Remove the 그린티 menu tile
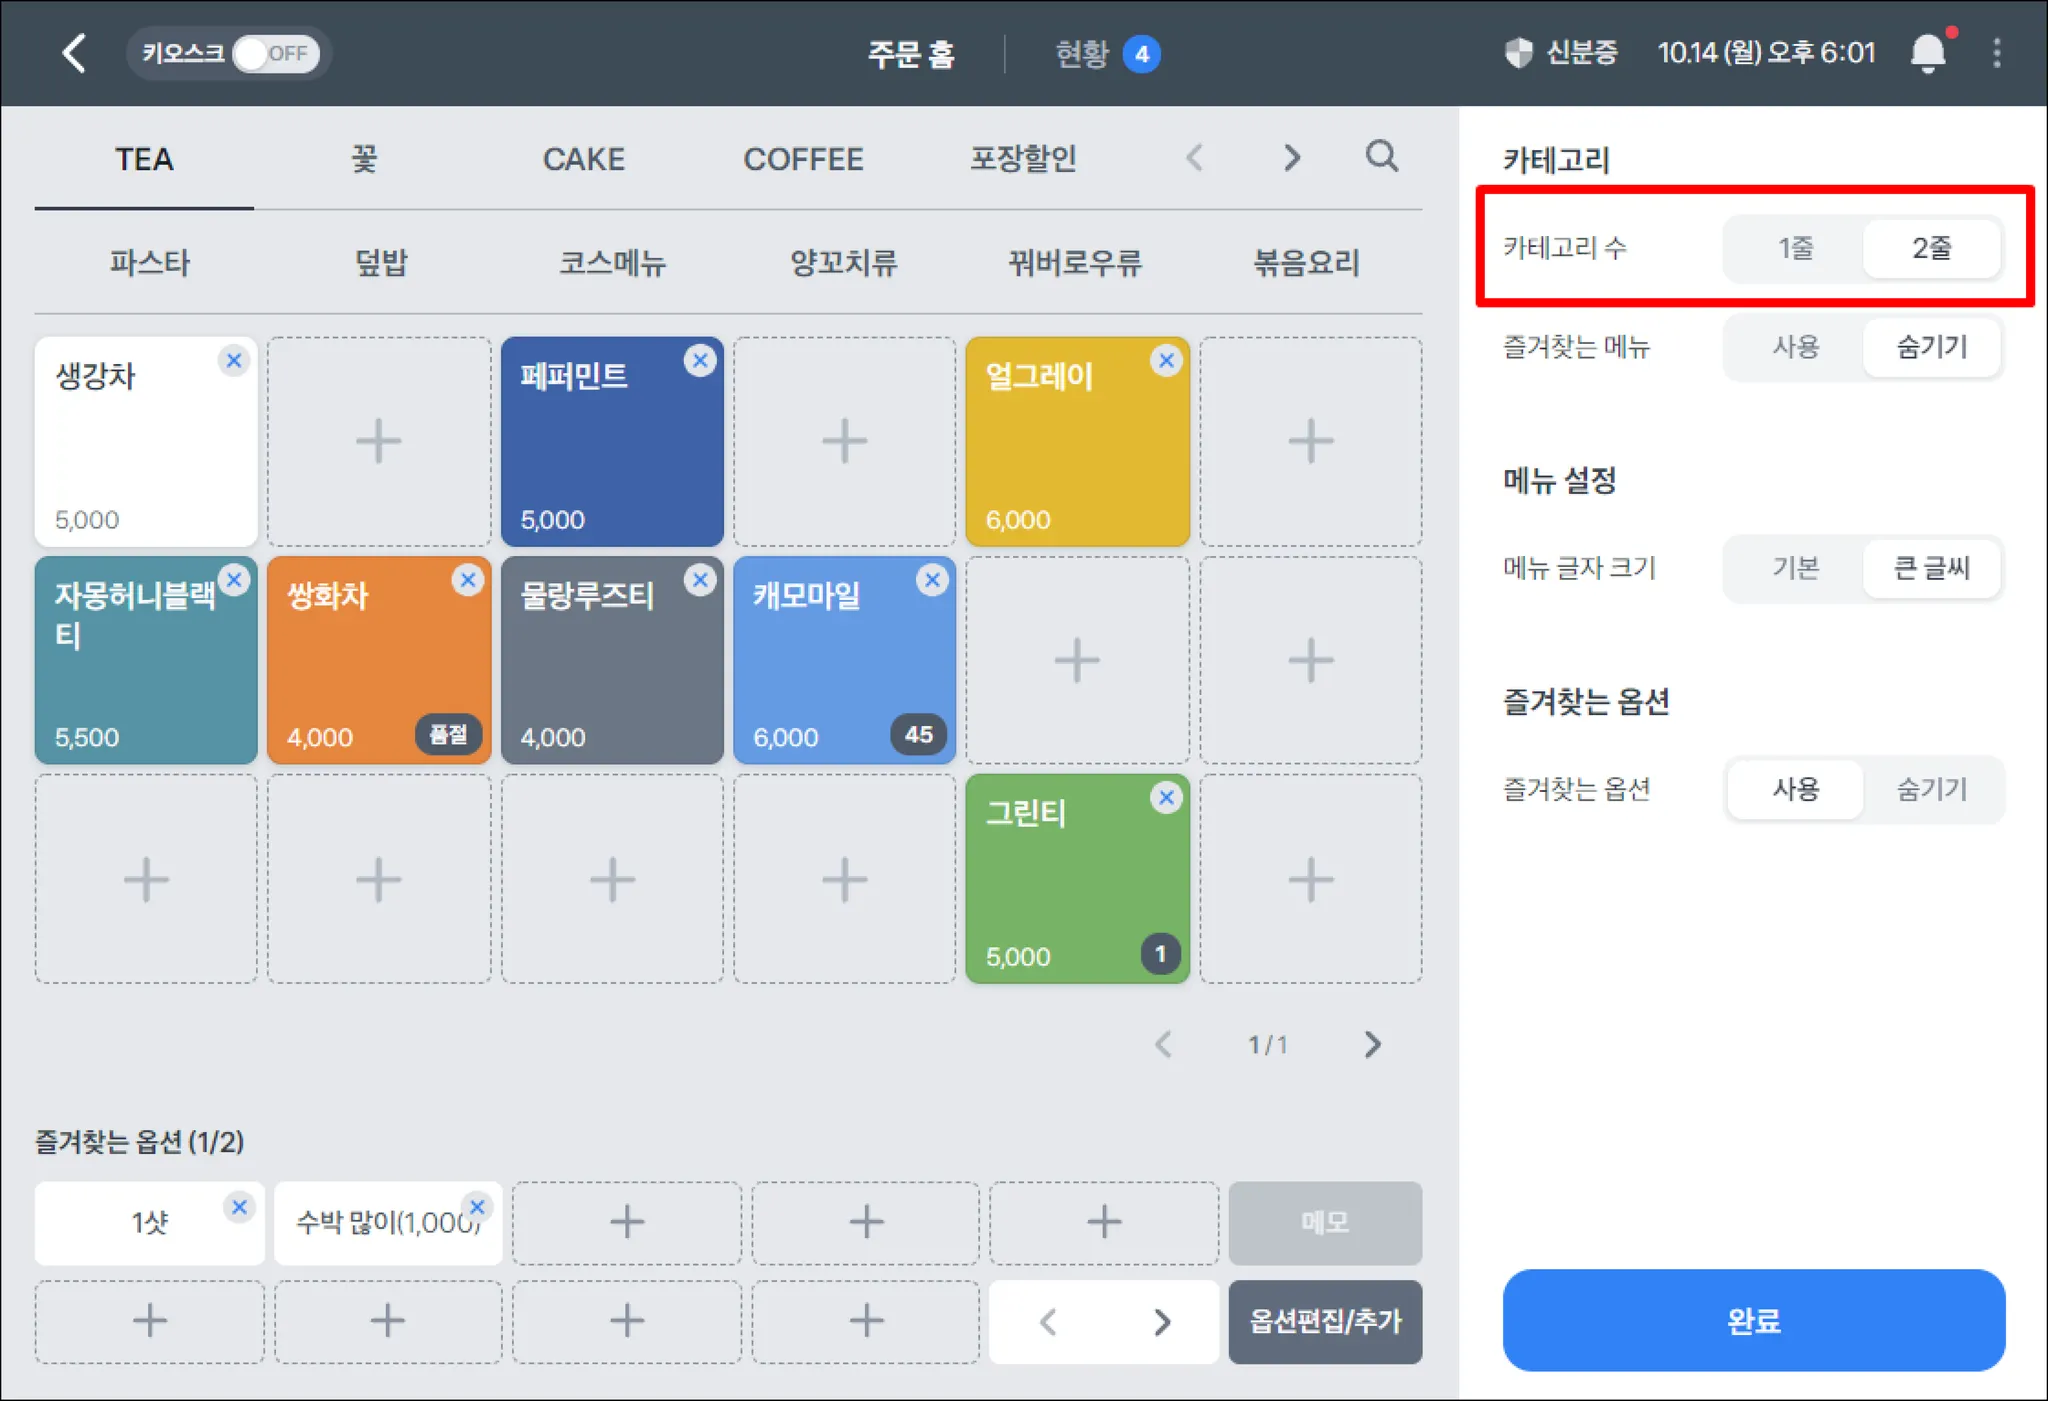The width and height of the screenshot is (2048, 1401). (1166, 798)
